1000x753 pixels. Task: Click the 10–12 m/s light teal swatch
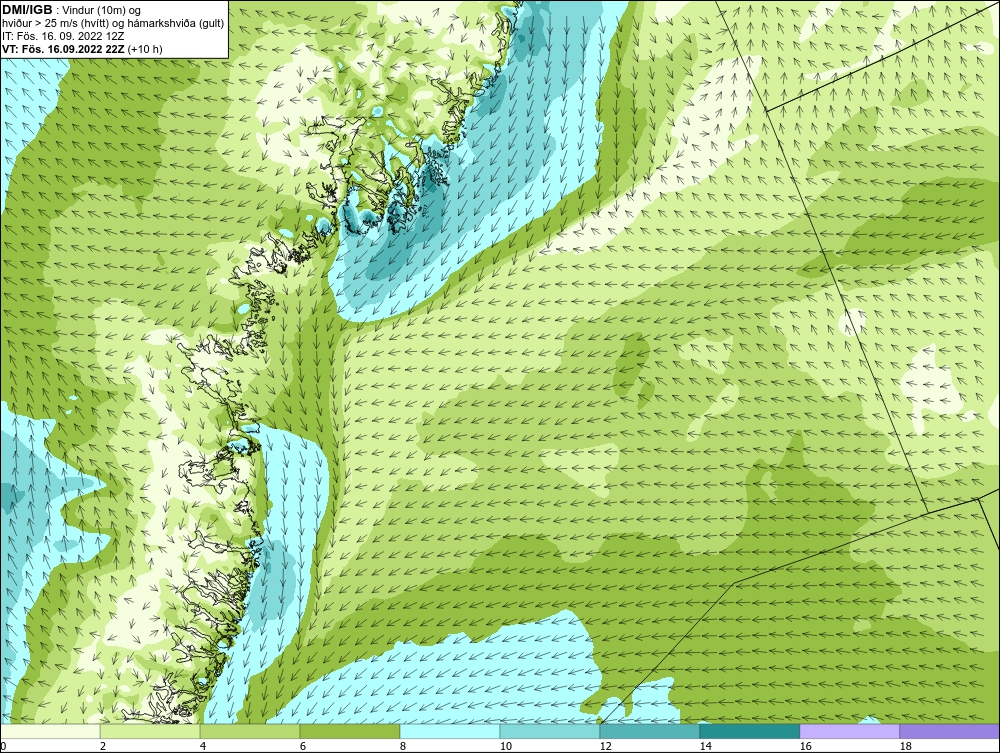550,731
